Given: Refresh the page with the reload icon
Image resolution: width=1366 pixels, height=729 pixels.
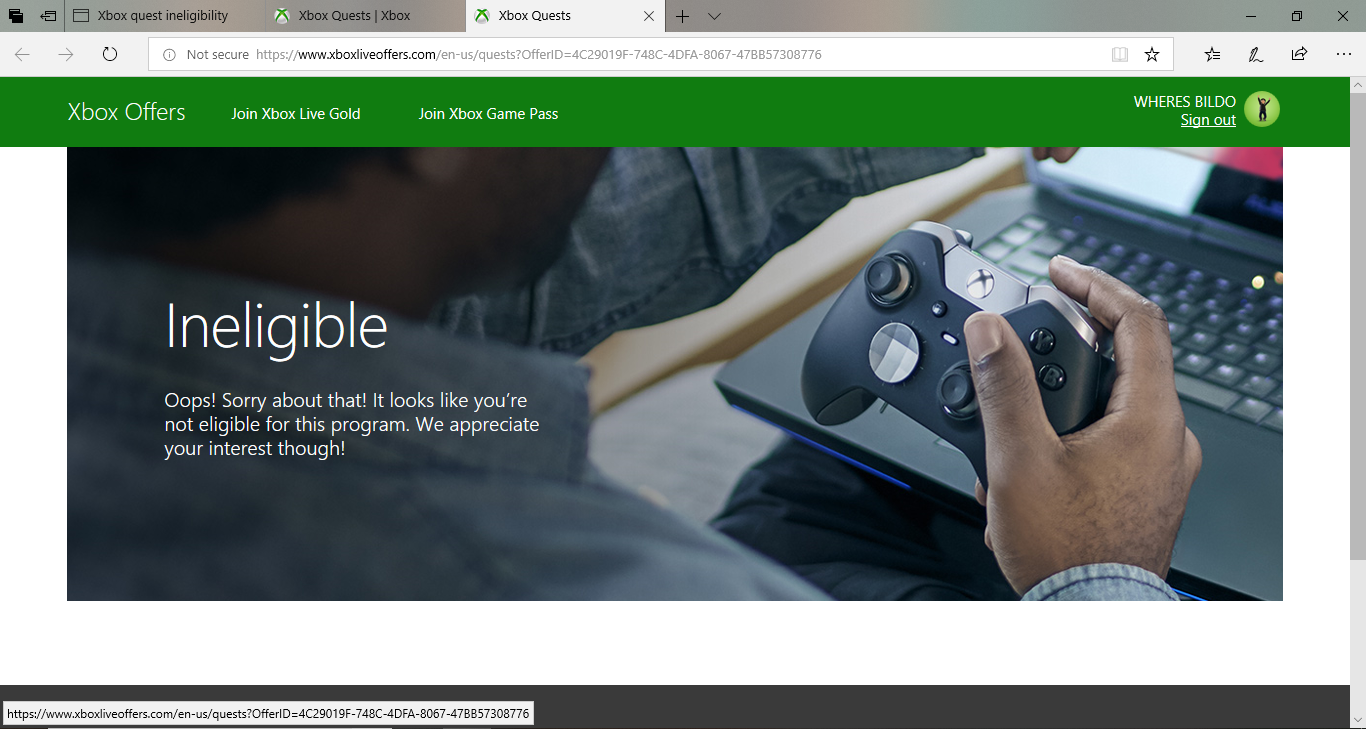Looking at the screenshot, I should tap(110, 55).
